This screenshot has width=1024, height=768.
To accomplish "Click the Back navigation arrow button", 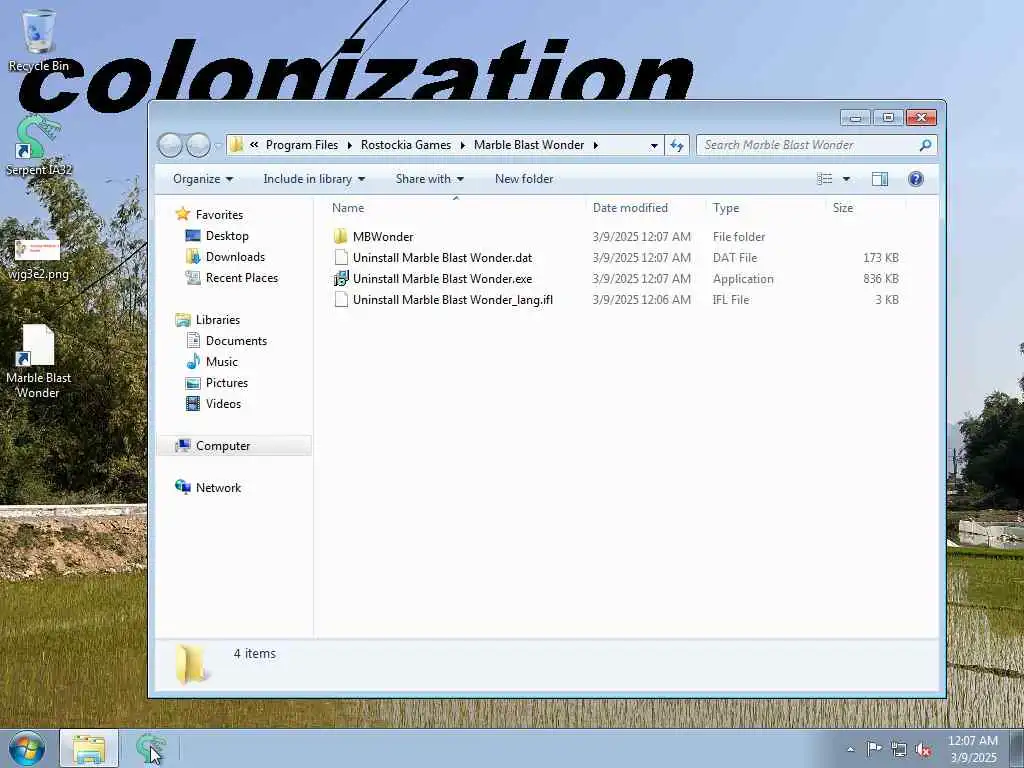I will tap(170, 145).
